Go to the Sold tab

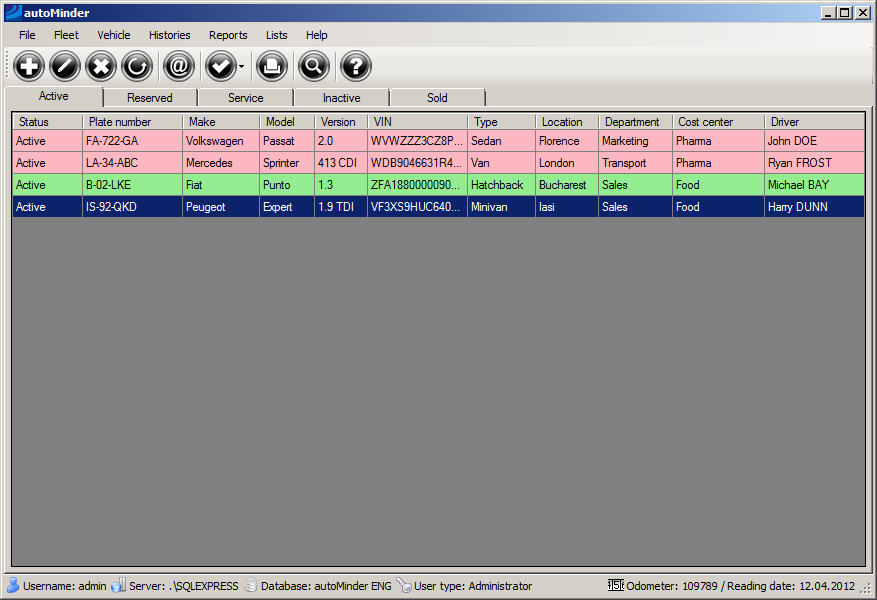point(437,98)
